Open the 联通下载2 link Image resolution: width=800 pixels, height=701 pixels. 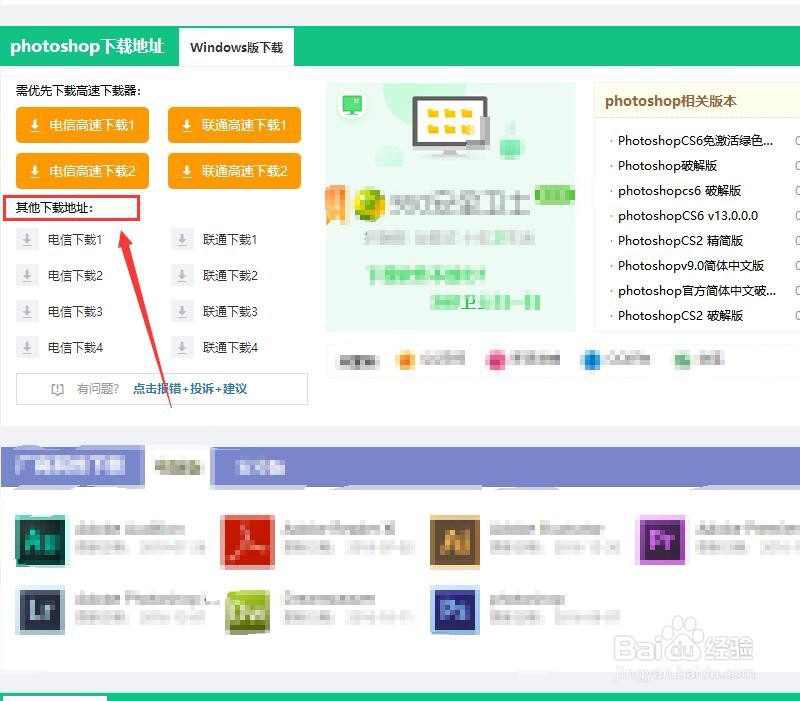[230, 276]
